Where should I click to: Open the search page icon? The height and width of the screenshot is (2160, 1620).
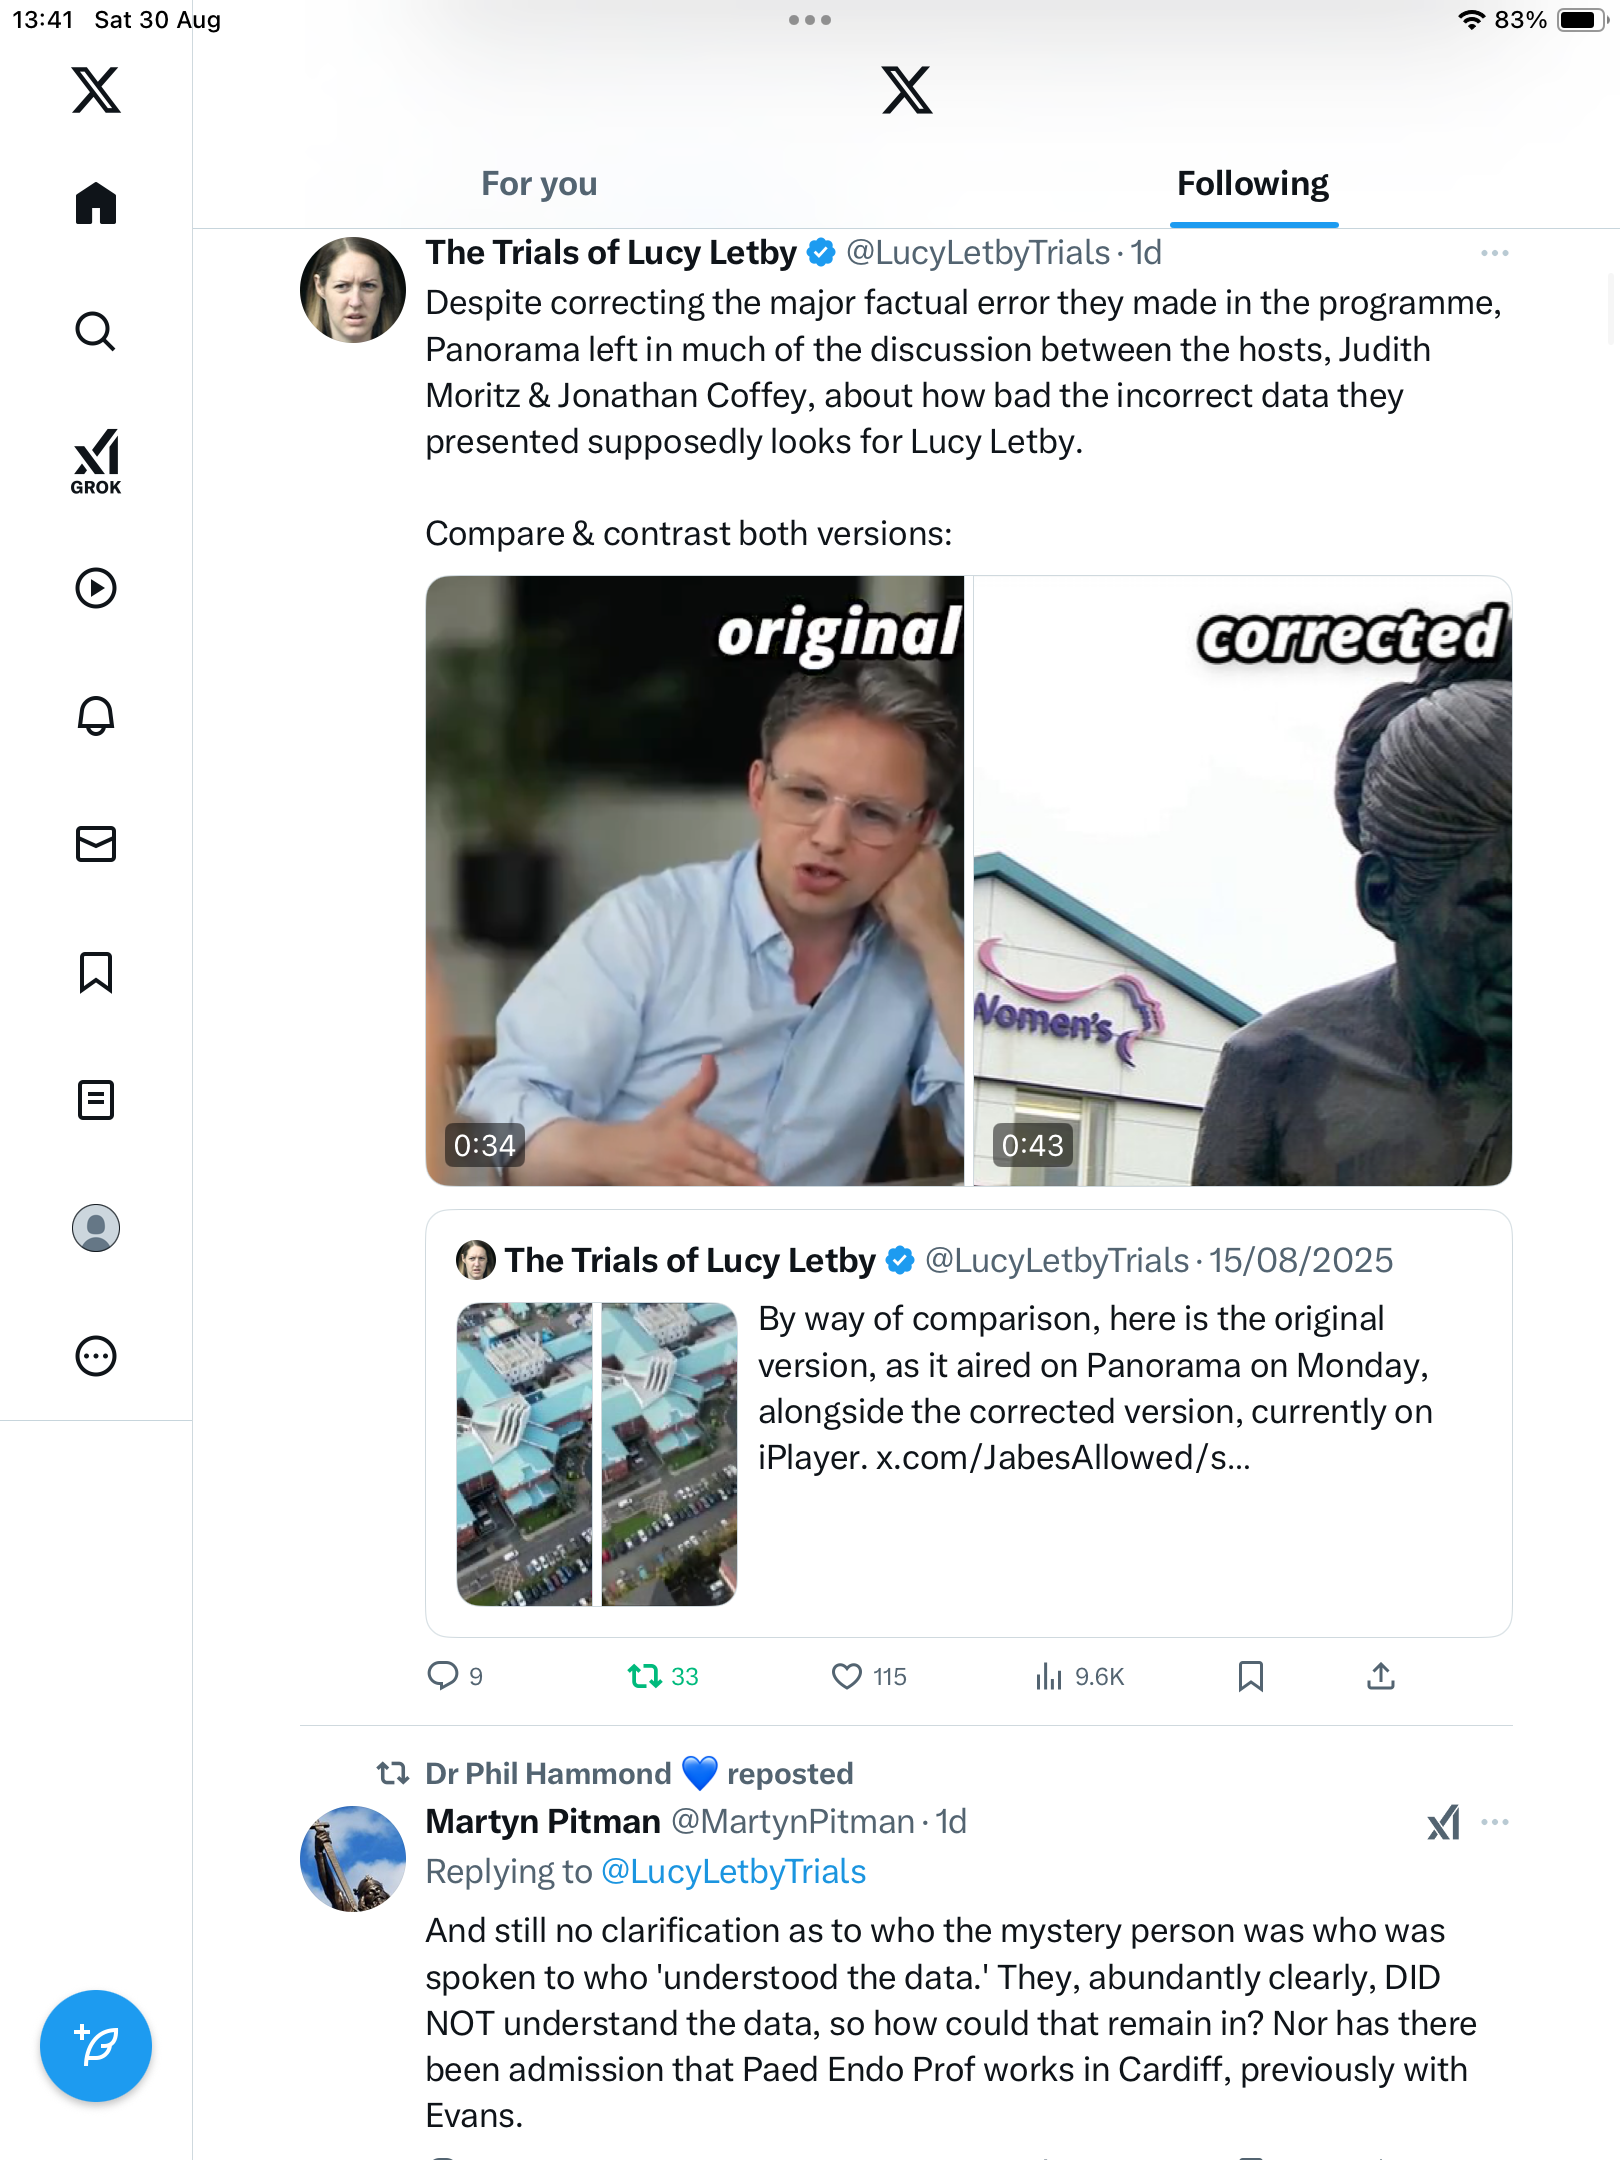(96, 331)
